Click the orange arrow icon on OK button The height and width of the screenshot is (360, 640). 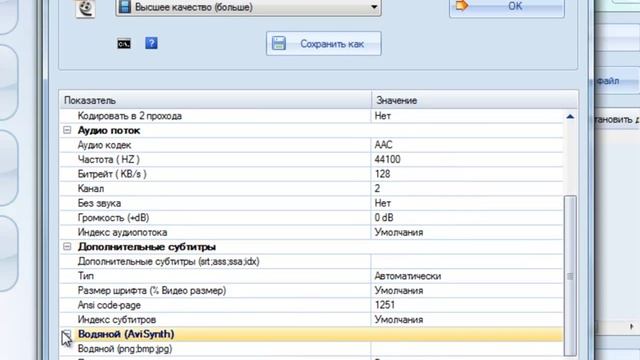(462, 5)
